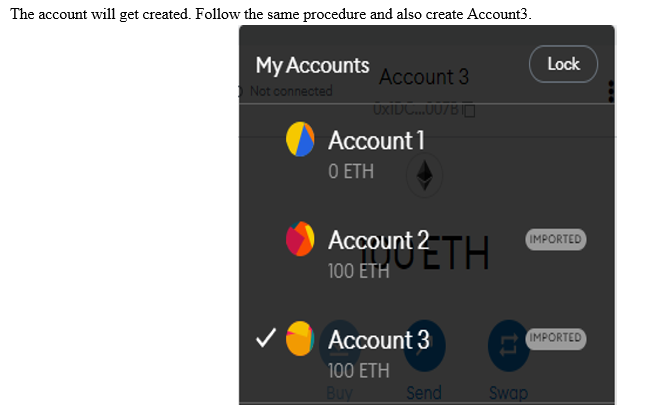
Task: Click the IMPORTED badge on Account 3
Action: [556, 339]
